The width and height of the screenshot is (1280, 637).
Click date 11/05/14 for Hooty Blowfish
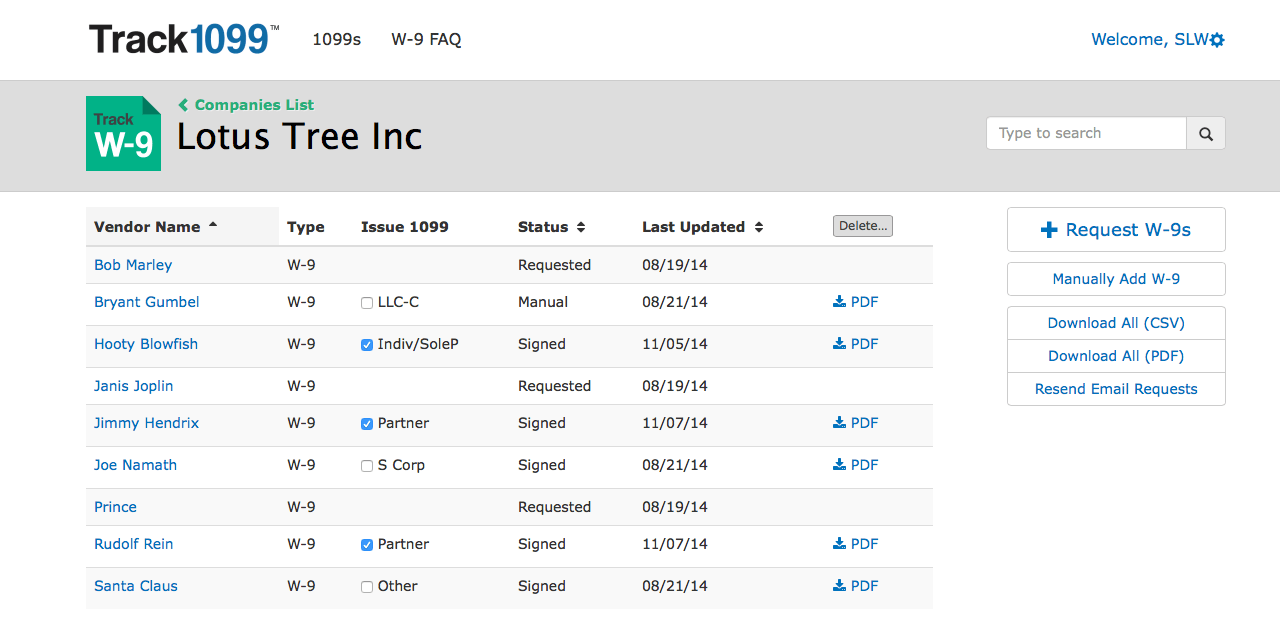[x=675, y=344]
